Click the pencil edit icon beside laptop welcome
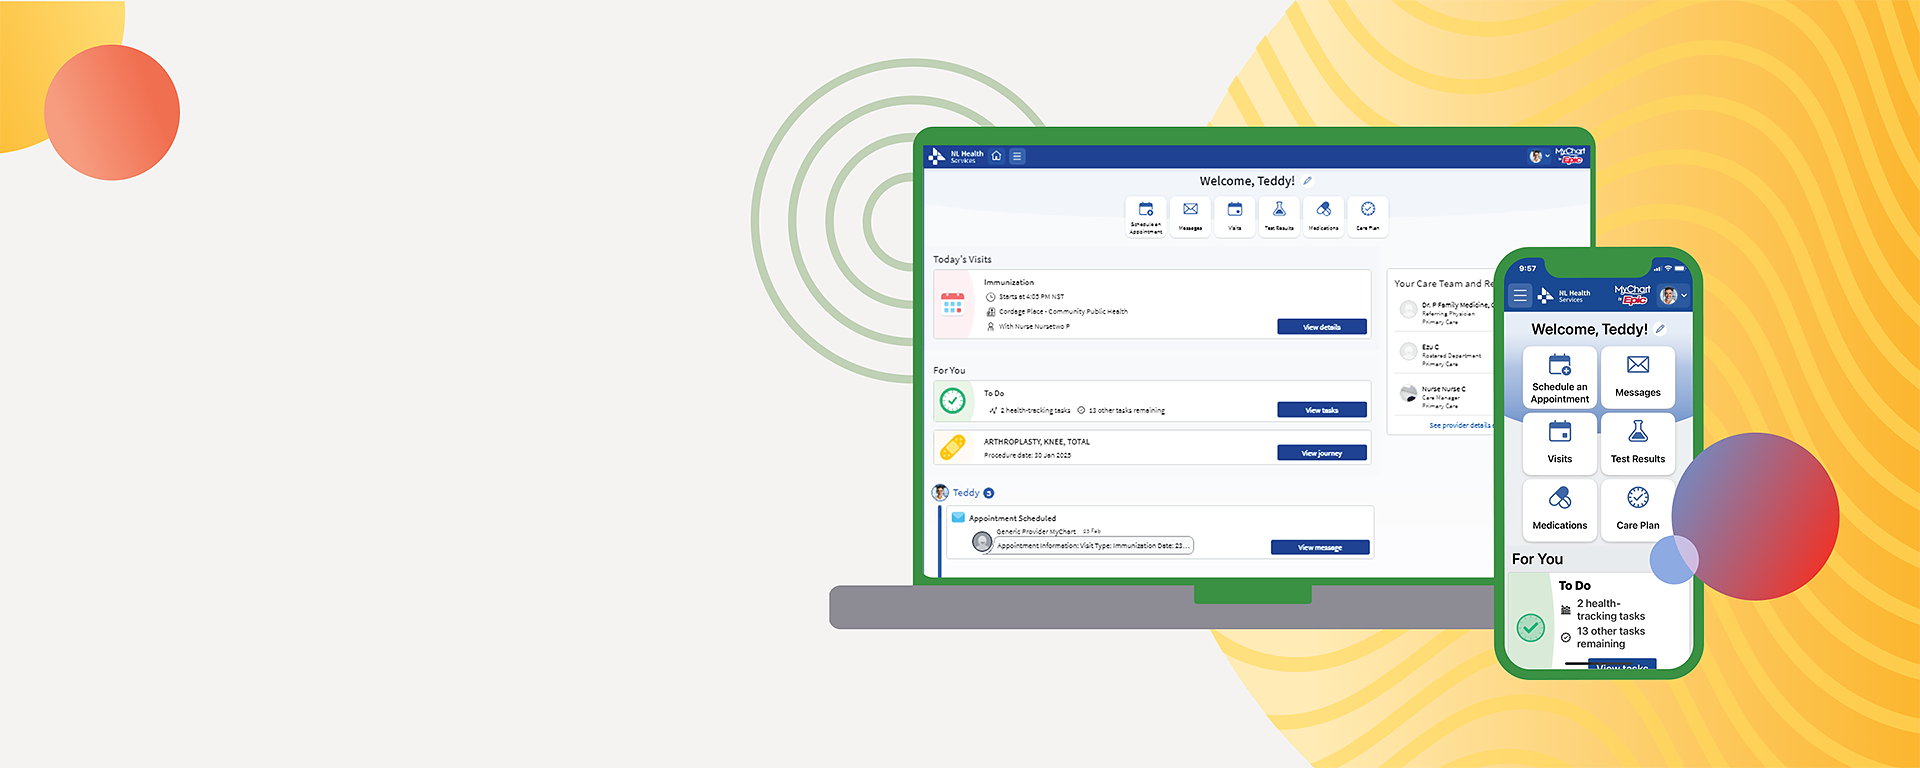 coord(1307,181)
